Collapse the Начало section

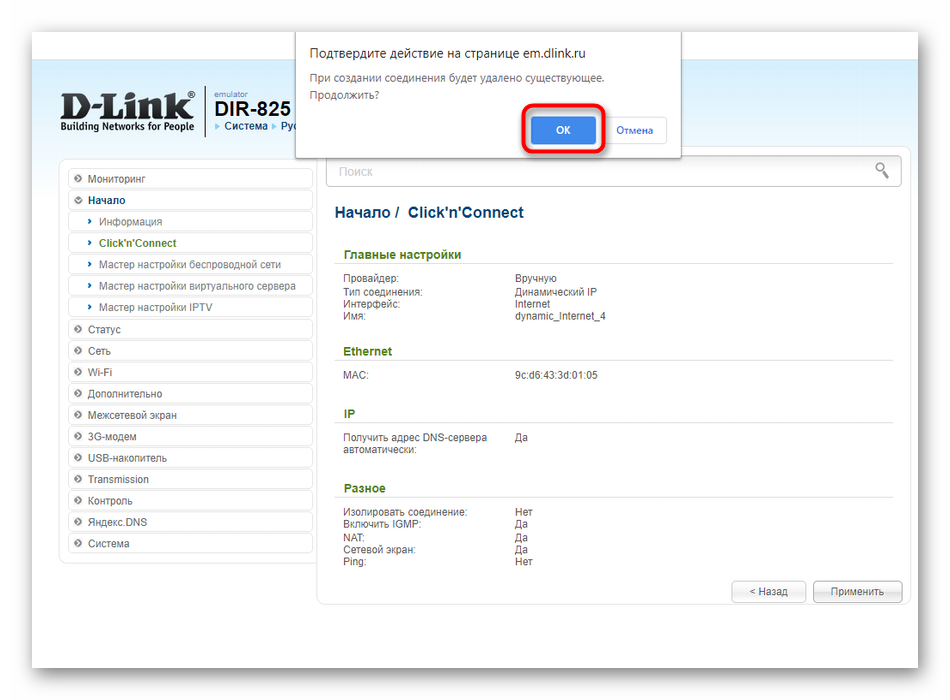(x=106, y=200)
